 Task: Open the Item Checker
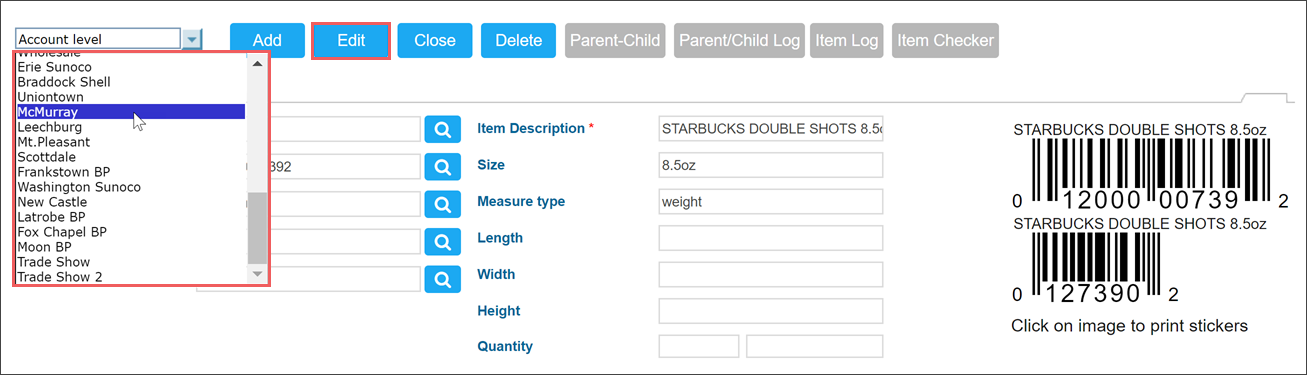[x=946, y=40]
